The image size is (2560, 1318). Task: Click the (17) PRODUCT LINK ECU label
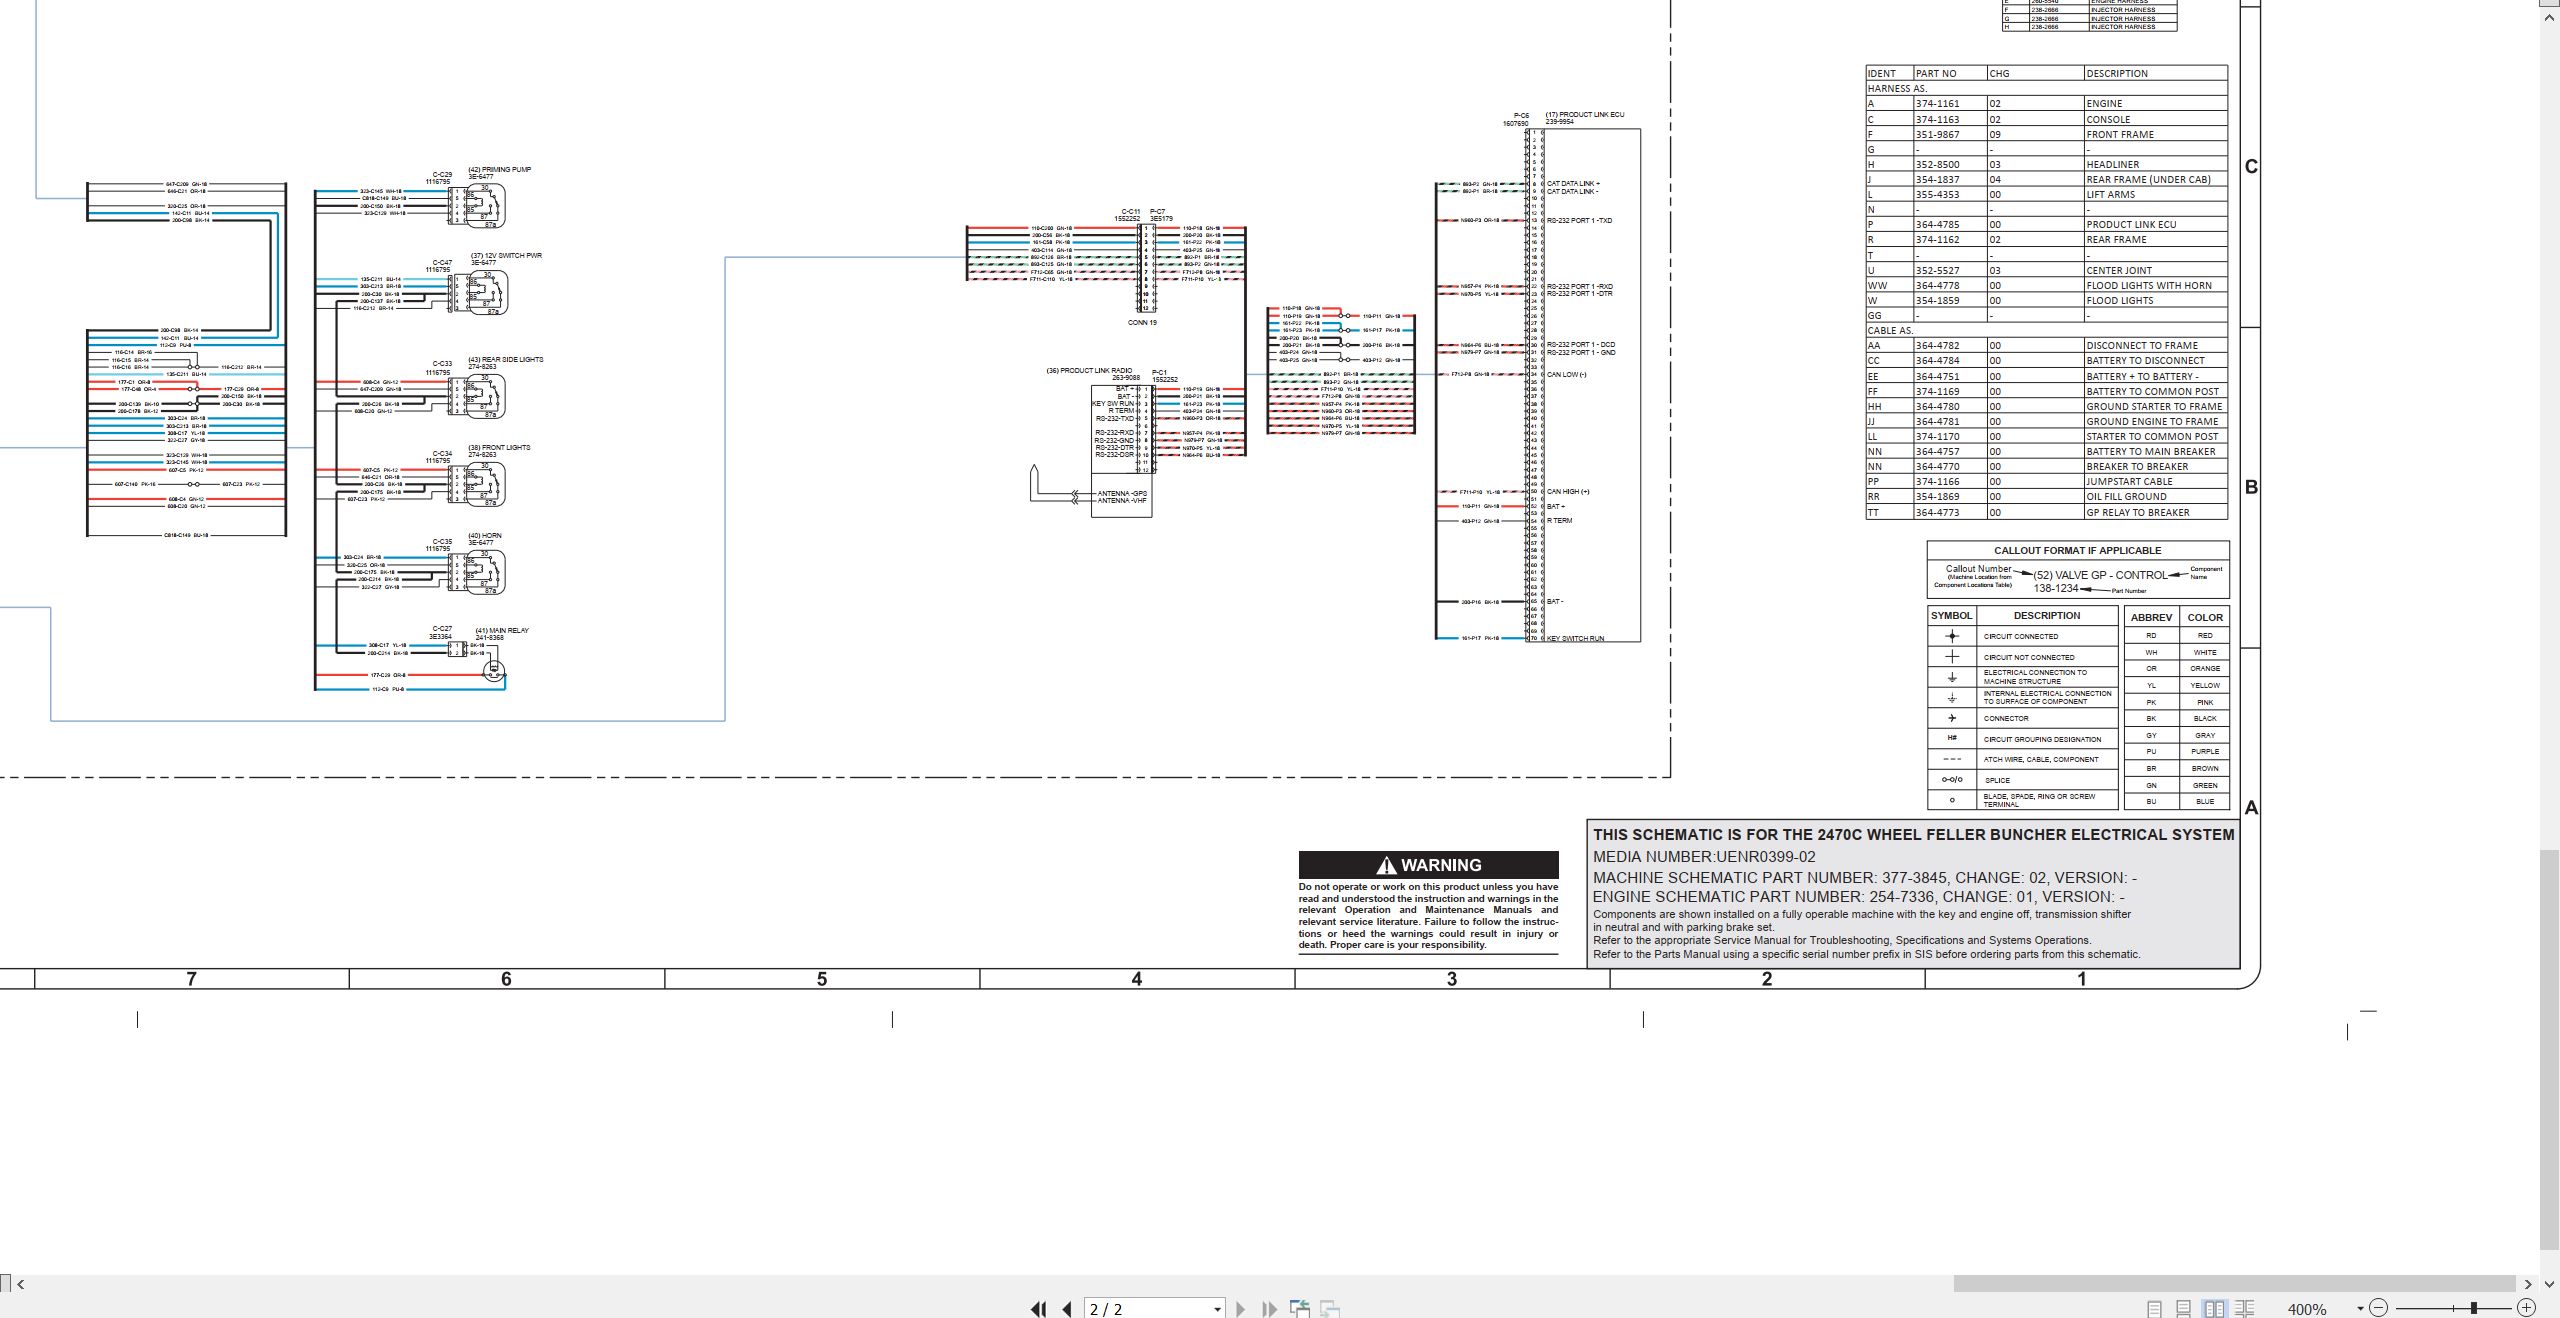pyautogui.click(x=1585, y=115)
